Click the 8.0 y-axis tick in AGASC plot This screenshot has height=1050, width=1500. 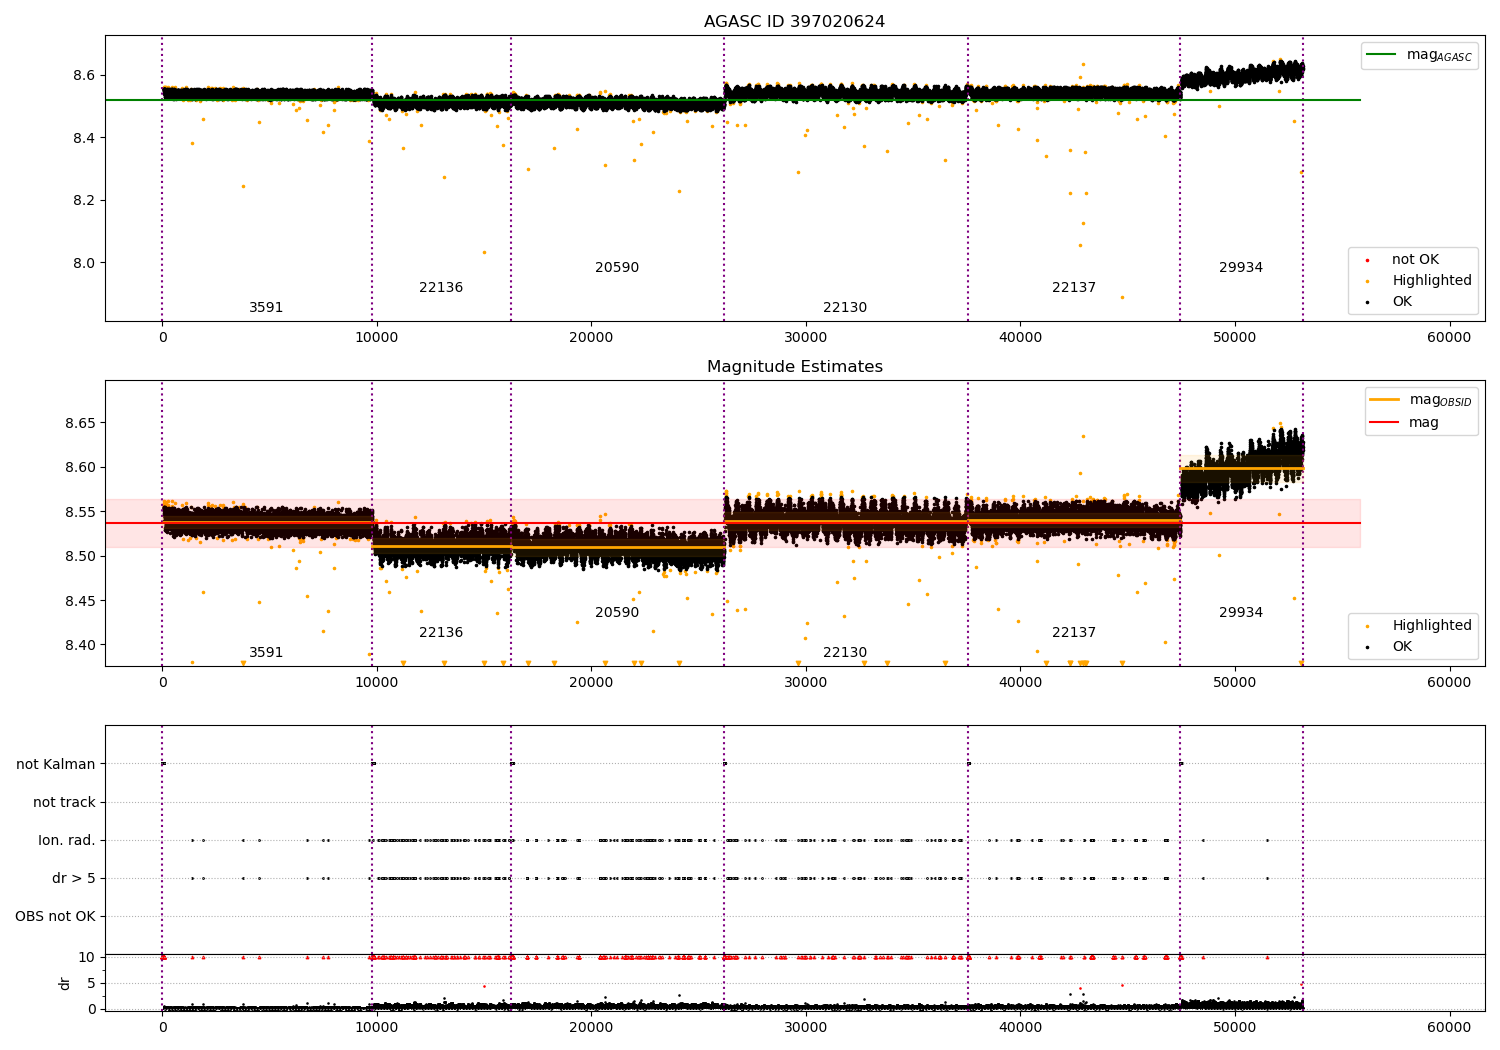coord(83,264)
